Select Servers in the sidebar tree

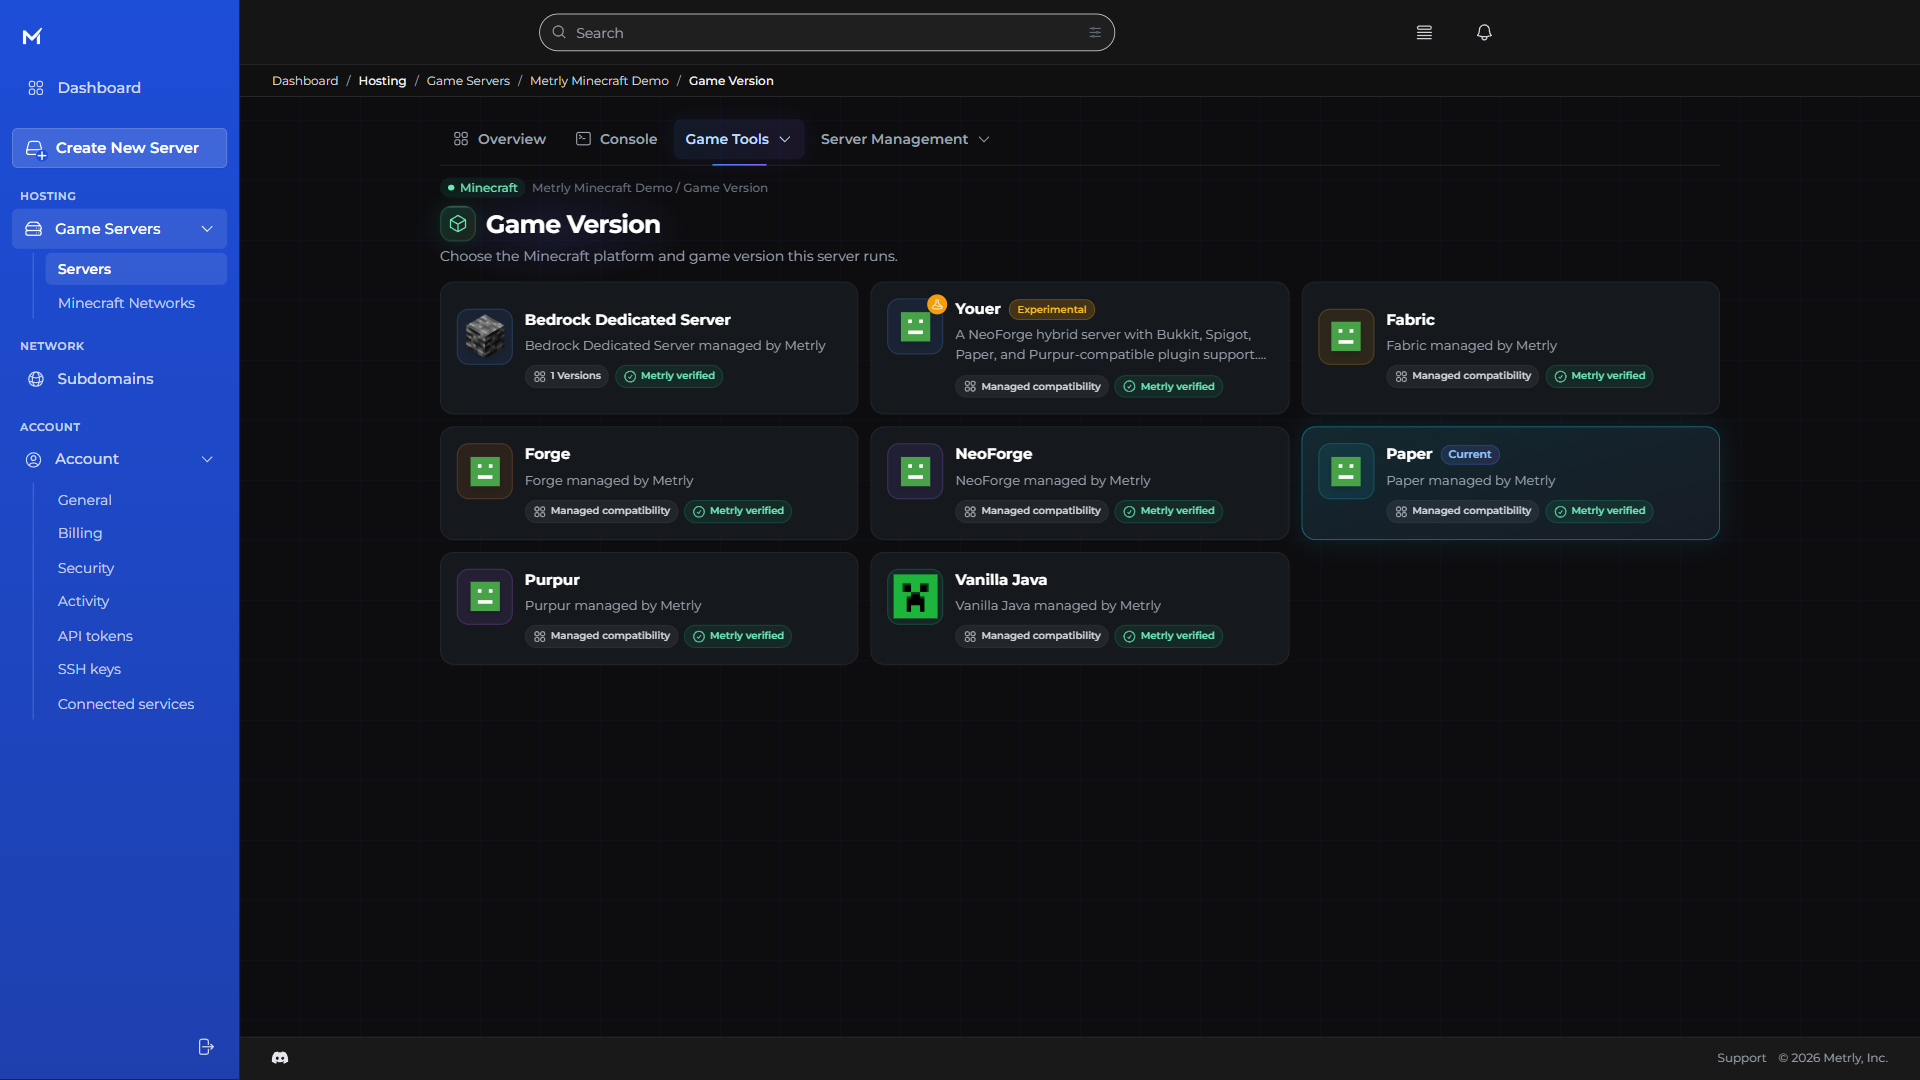point(136,269)
